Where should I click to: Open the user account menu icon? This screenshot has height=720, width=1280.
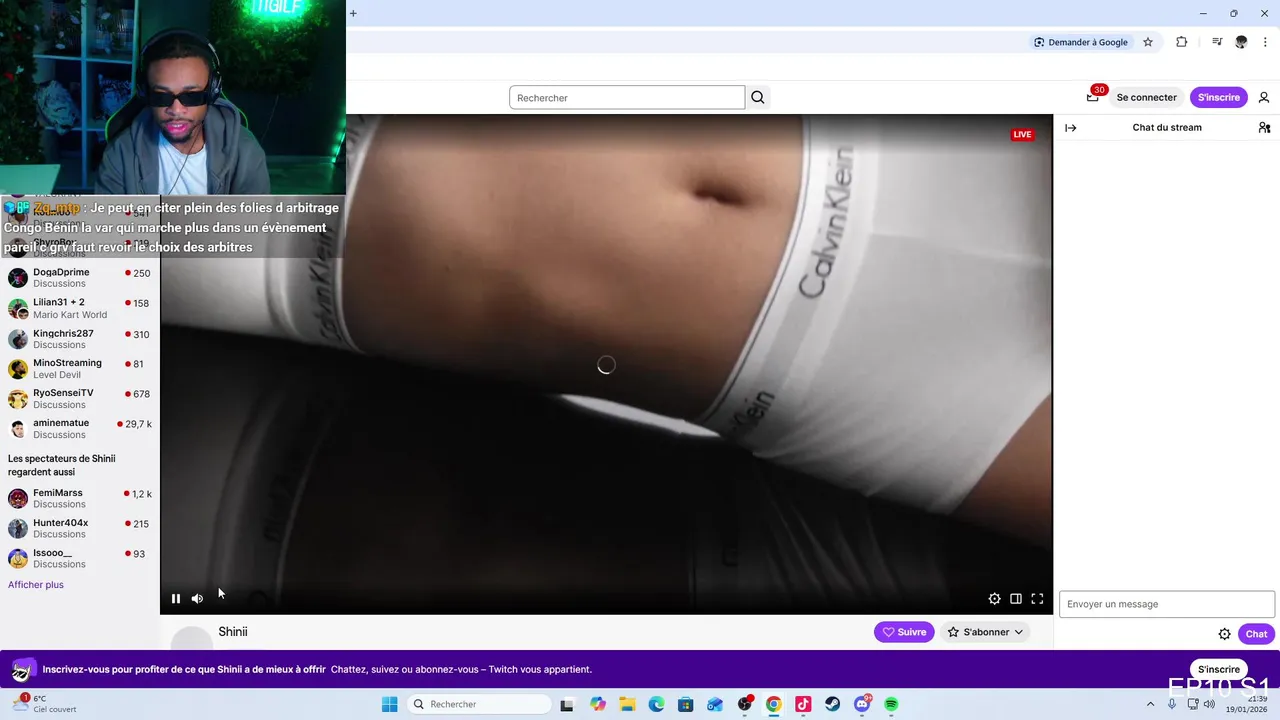point(1264,97)
